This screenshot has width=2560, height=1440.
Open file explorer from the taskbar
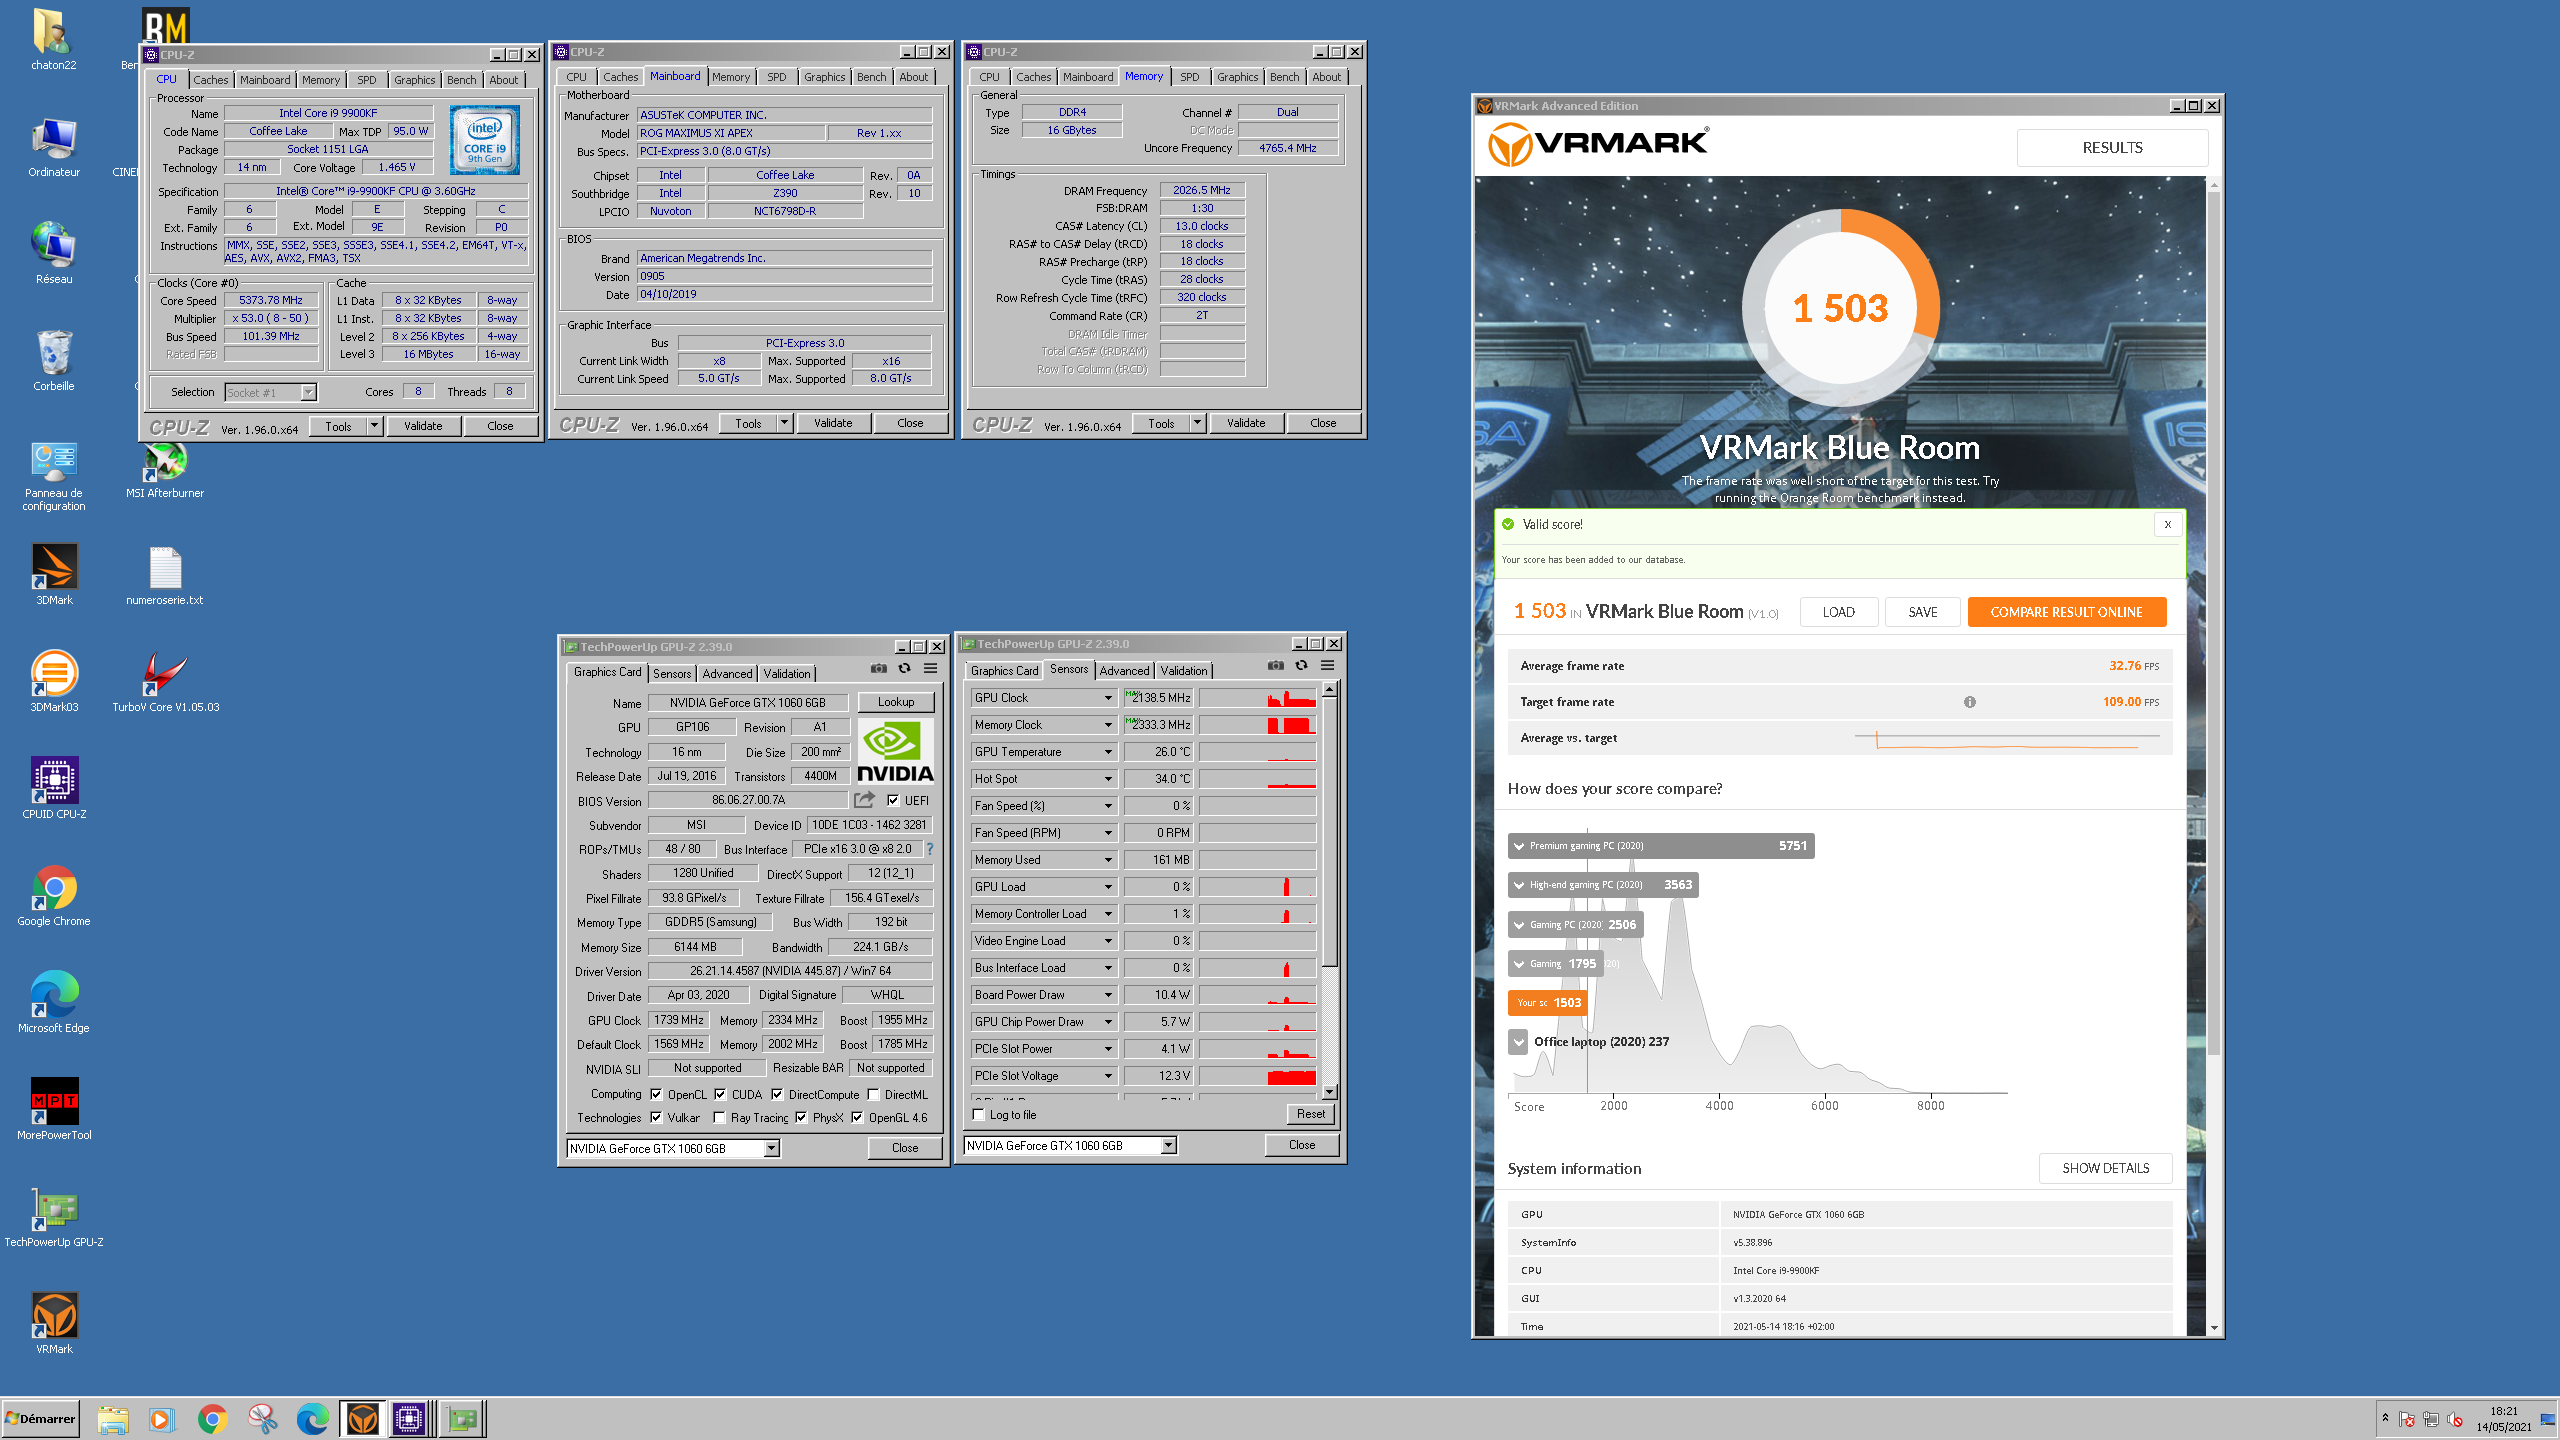pos(112,1419)
